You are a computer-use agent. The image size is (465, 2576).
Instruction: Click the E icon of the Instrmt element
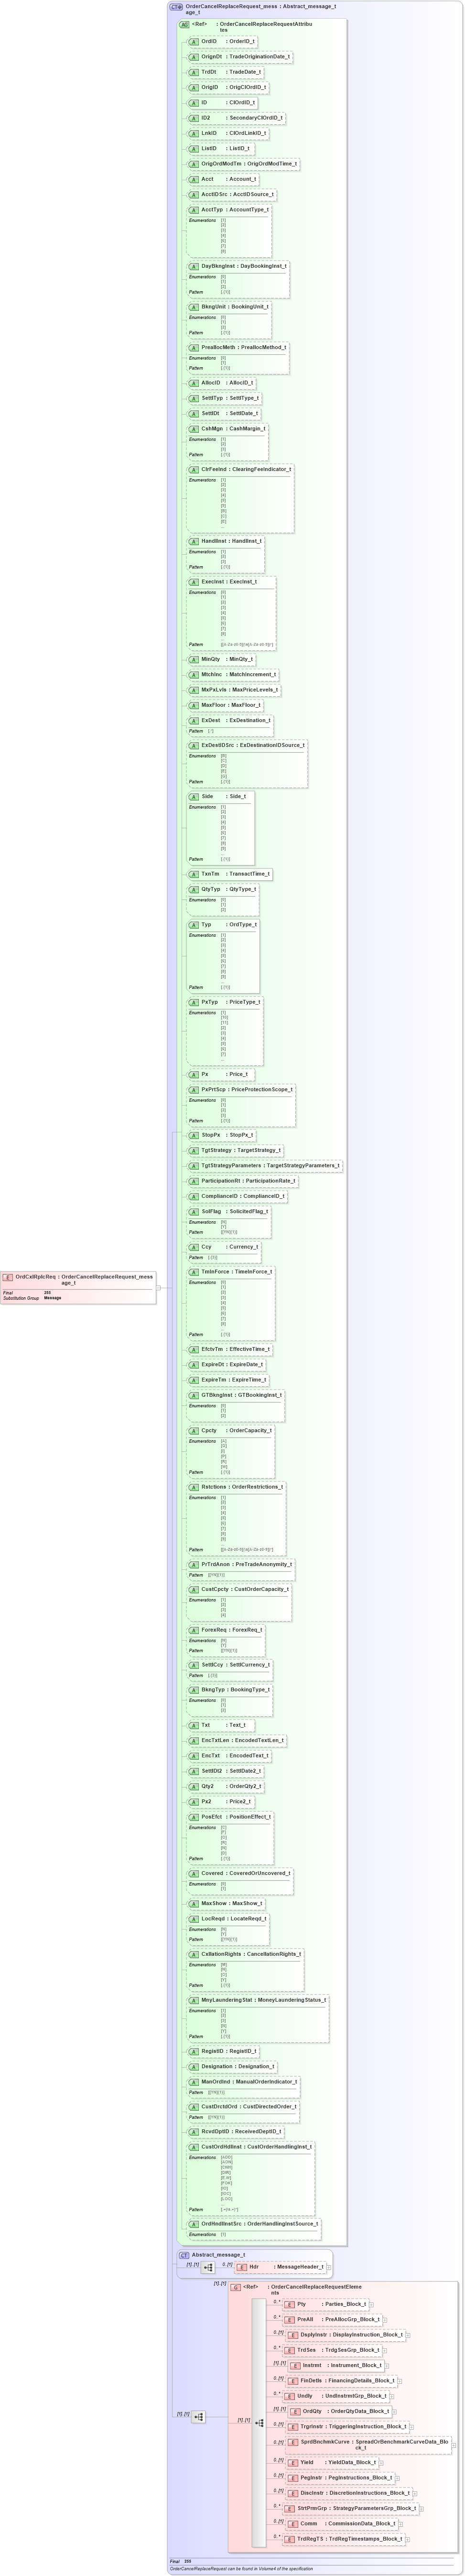[x=295, y=2365]
